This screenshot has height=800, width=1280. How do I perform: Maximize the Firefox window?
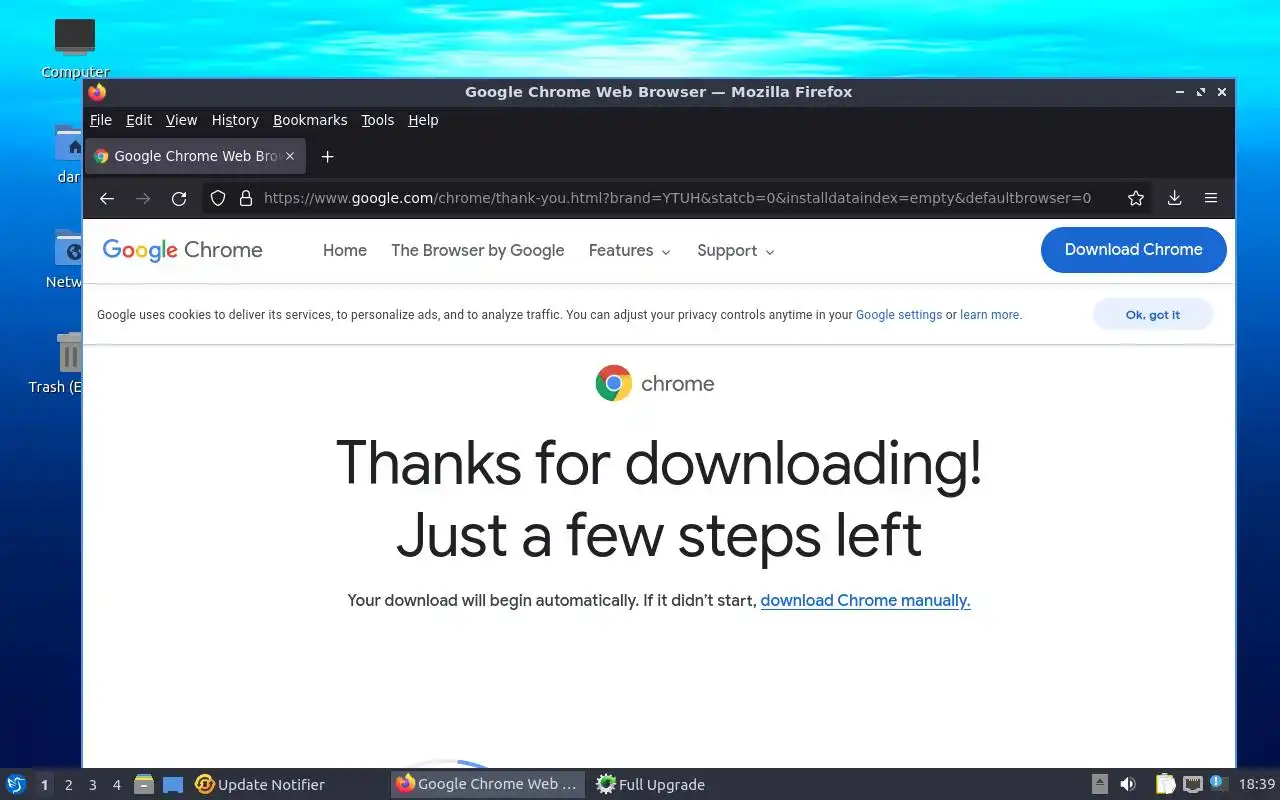1201,92
